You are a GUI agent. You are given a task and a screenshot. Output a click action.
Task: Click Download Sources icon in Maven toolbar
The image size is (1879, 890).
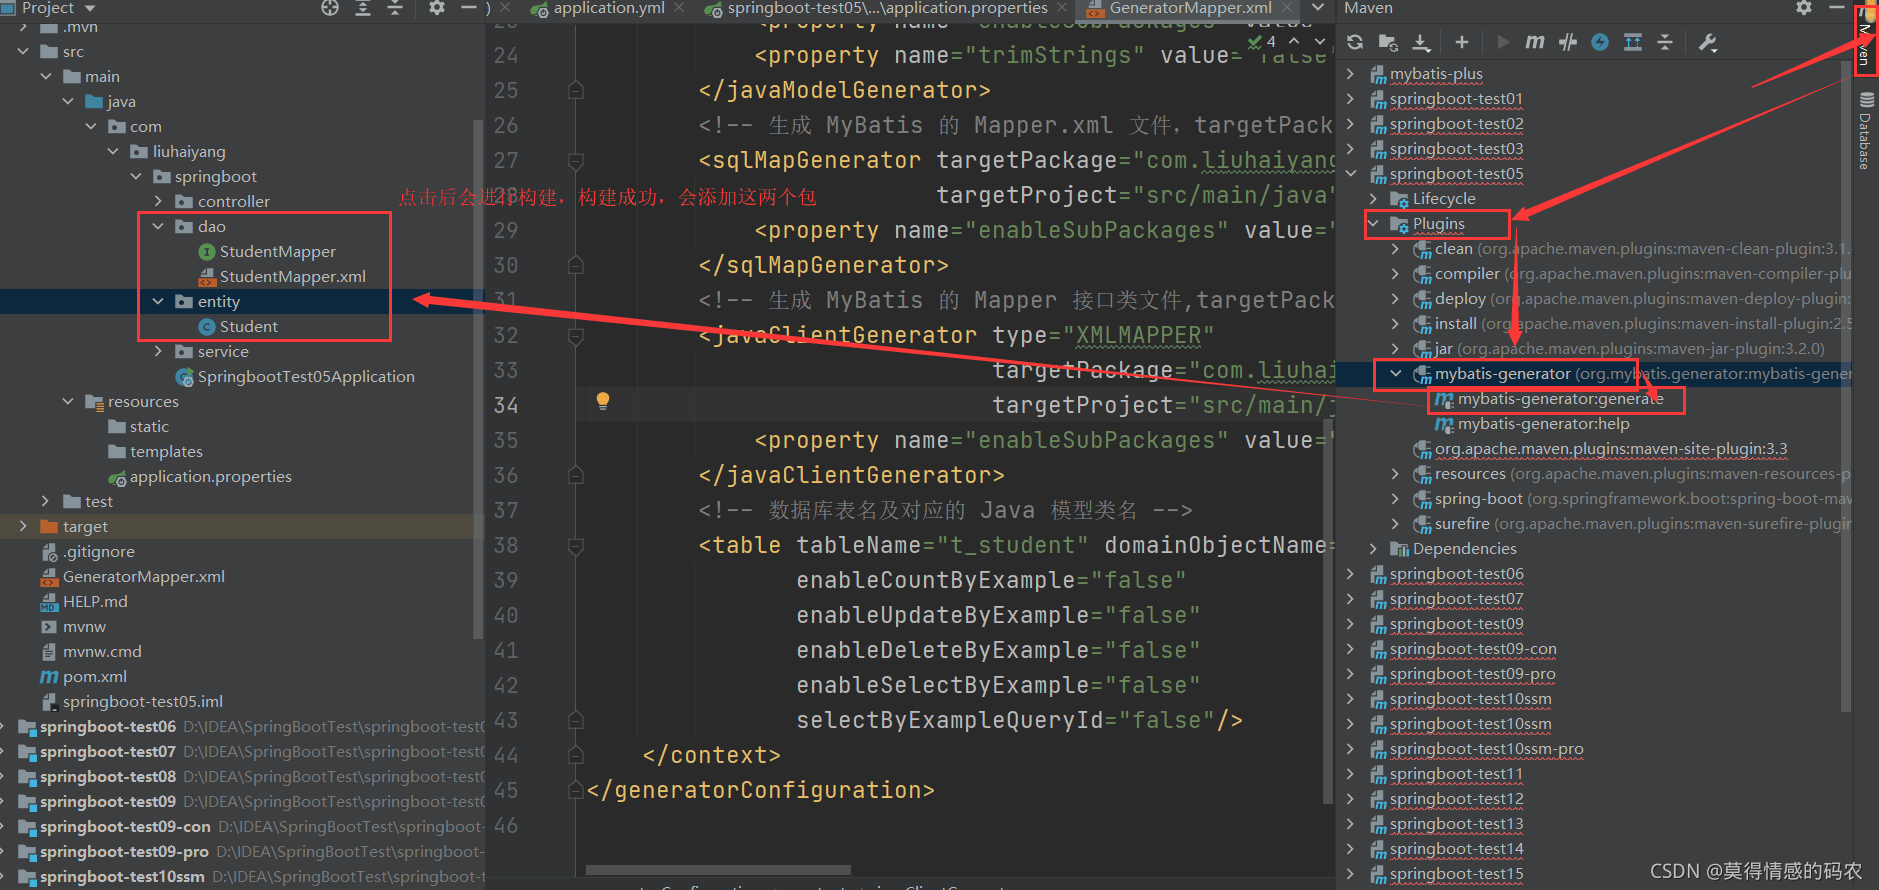1421,42
